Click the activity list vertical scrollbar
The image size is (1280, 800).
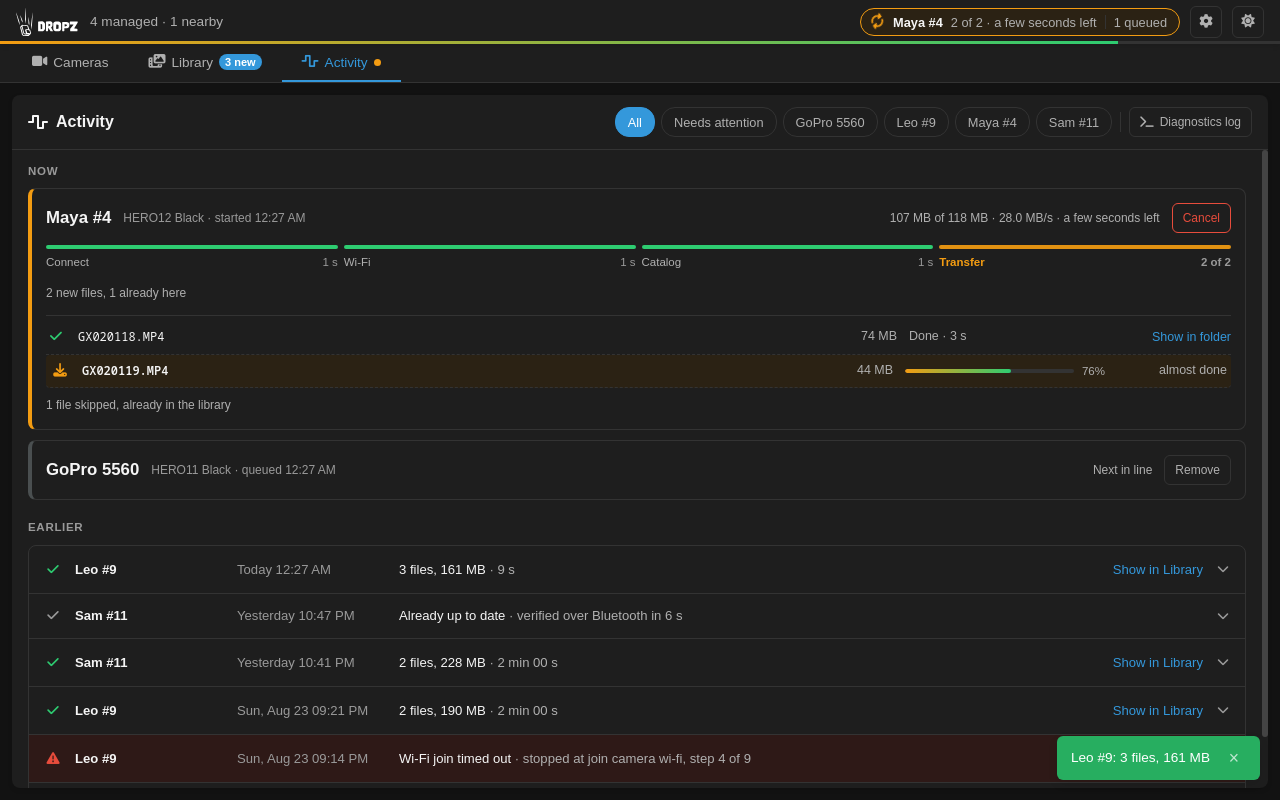coord(1265,443)
